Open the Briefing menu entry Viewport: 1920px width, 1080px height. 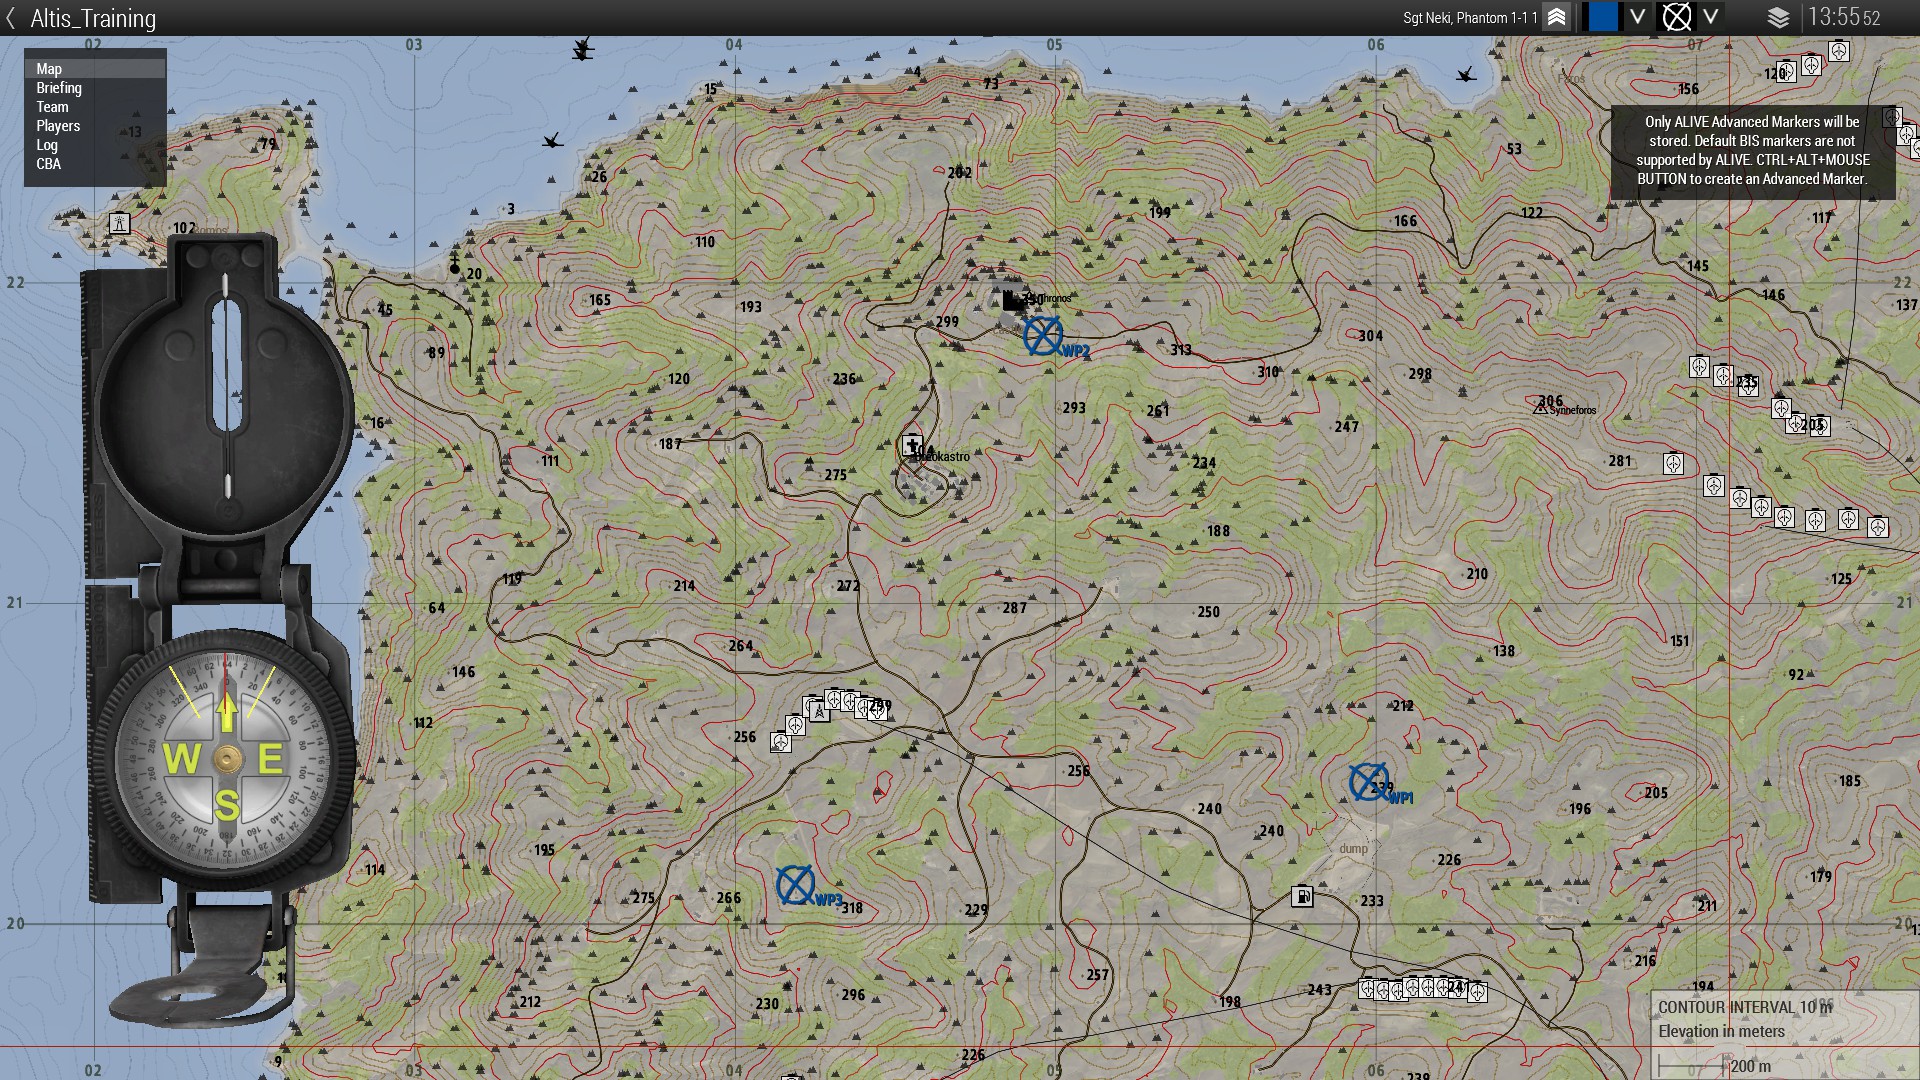[59, 88]
